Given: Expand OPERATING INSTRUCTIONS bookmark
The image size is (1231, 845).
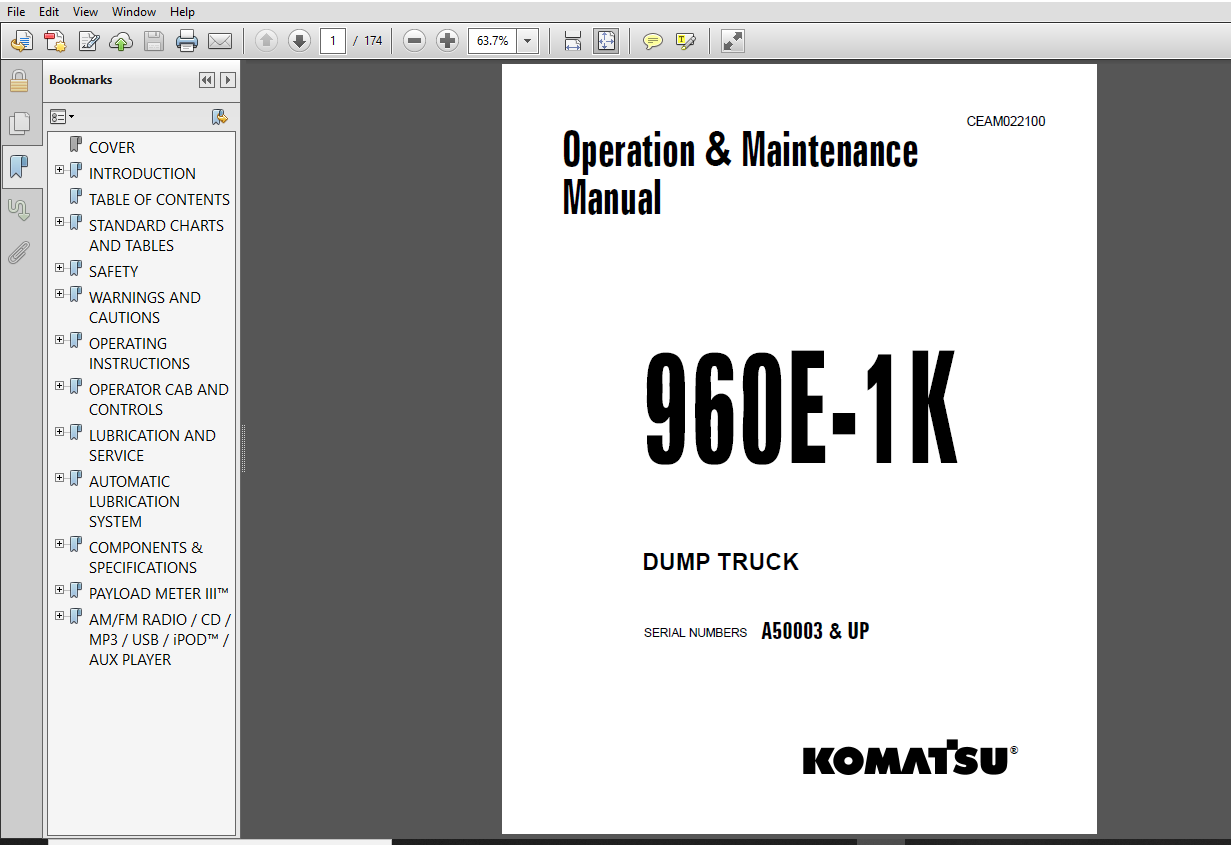Looking at the screenshot, I should pos(60,340).
